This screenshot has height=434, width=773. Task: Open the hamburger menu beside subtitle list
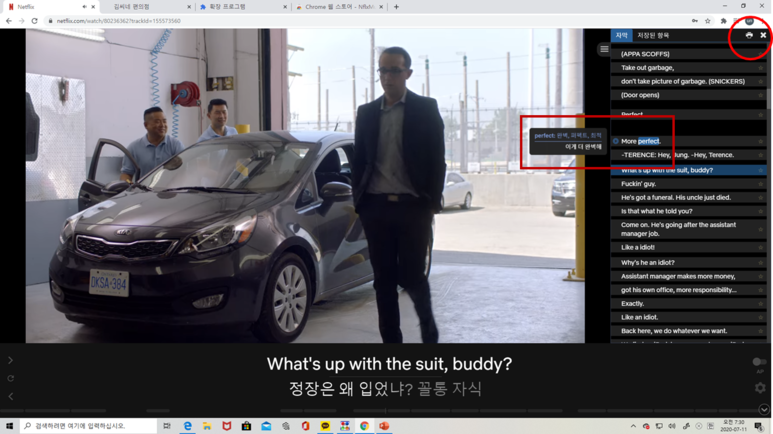[x=604, y=49]
